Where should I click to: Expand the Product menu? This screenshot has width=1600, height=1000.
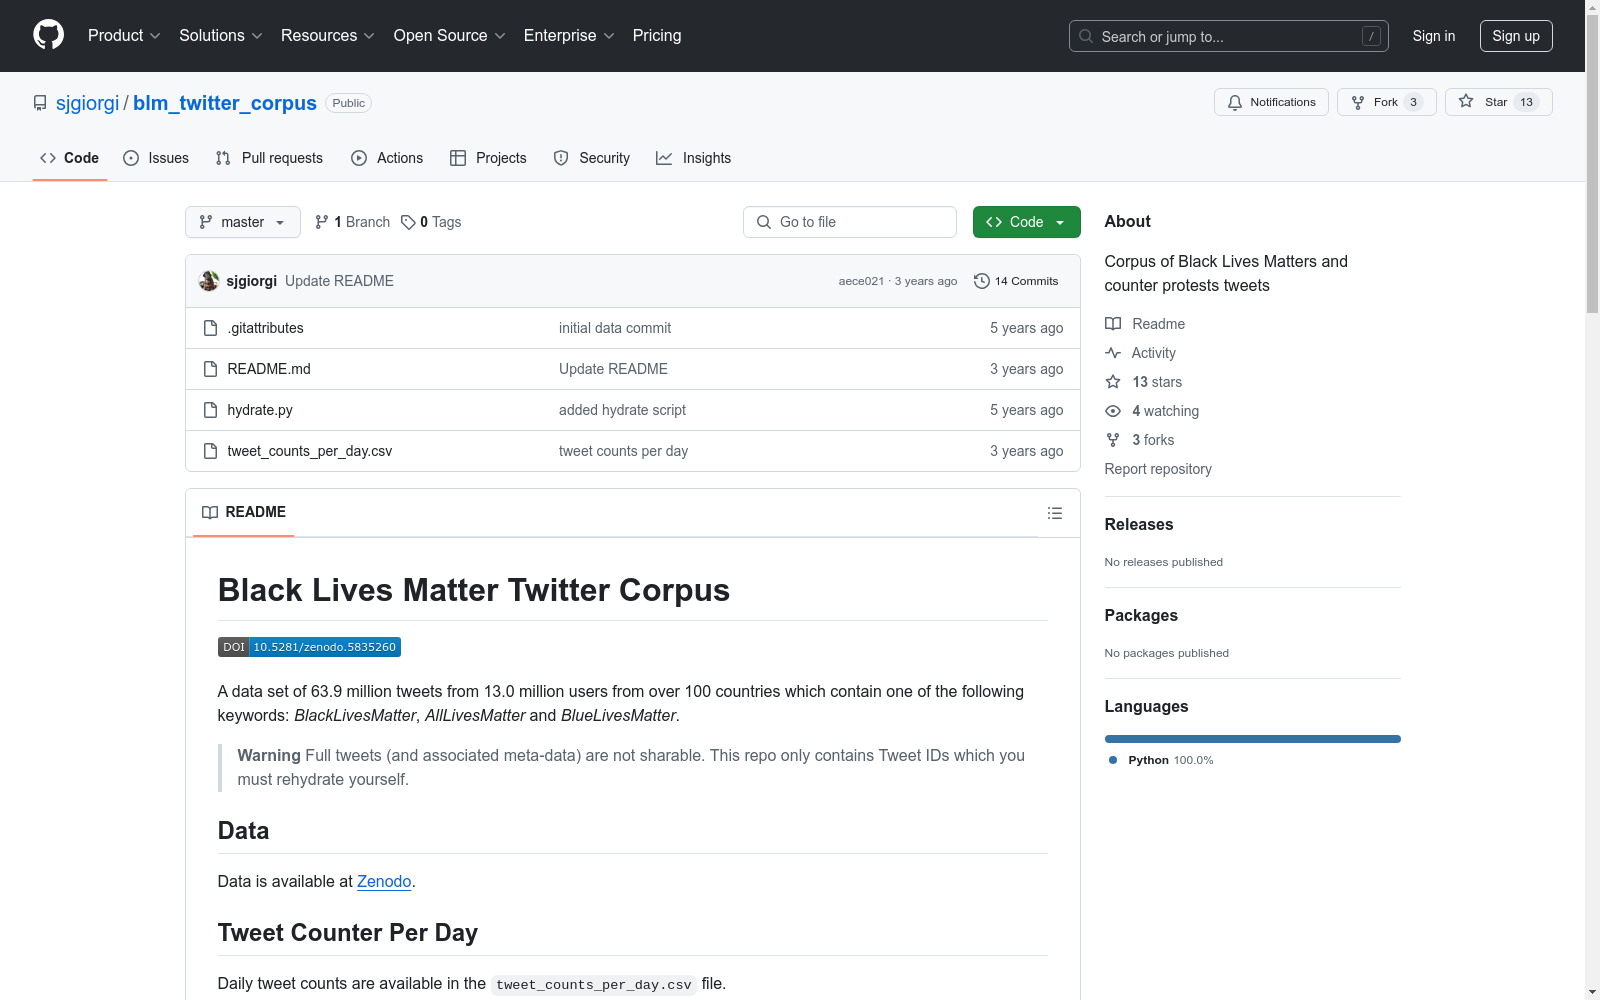point(124,35)
